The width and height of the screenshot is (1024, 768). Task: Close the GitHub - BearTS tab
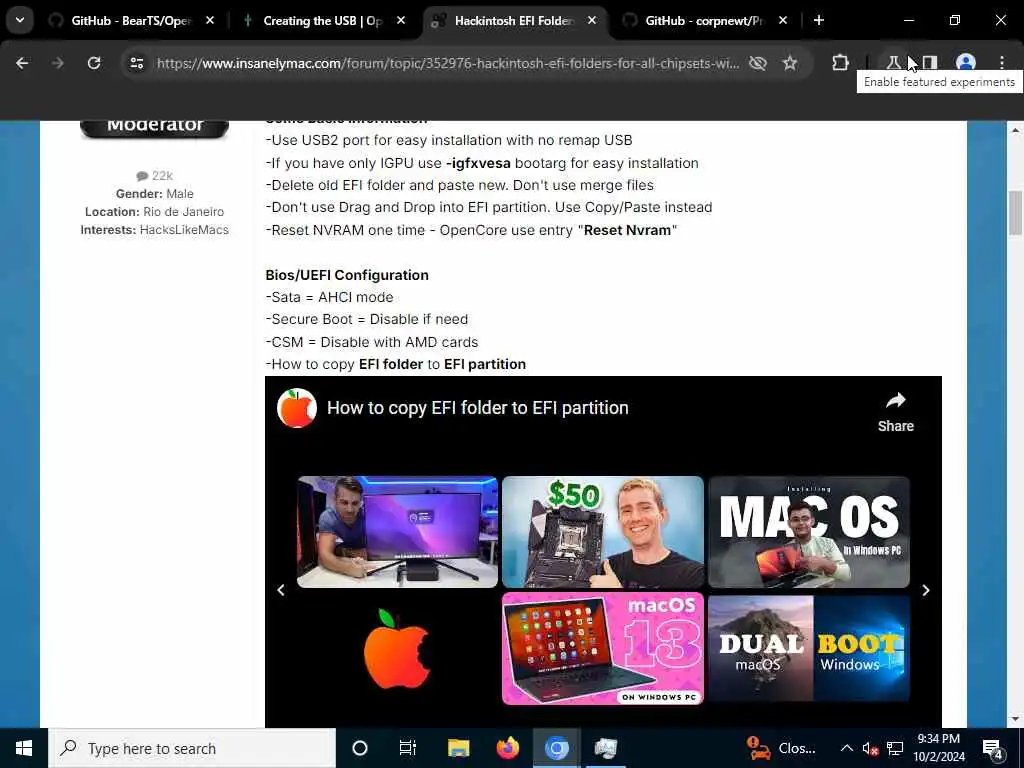click(210, 21)
